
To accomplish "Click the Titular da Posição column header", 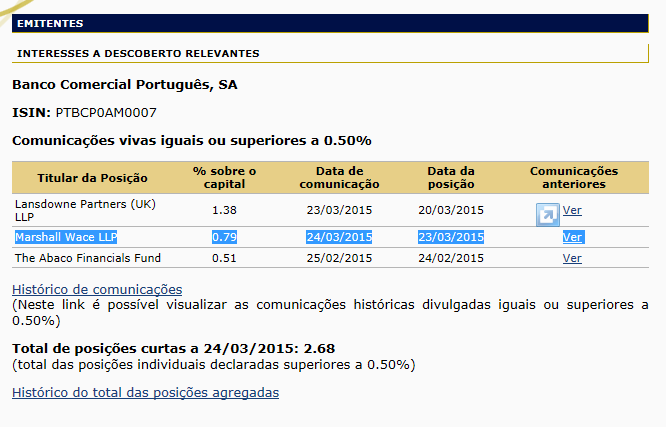I will point(92,177).
